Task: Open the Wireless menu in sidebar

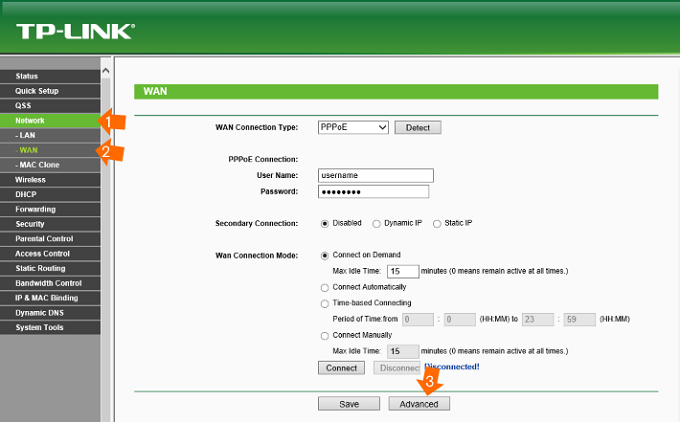Action: tap(30, 179)
